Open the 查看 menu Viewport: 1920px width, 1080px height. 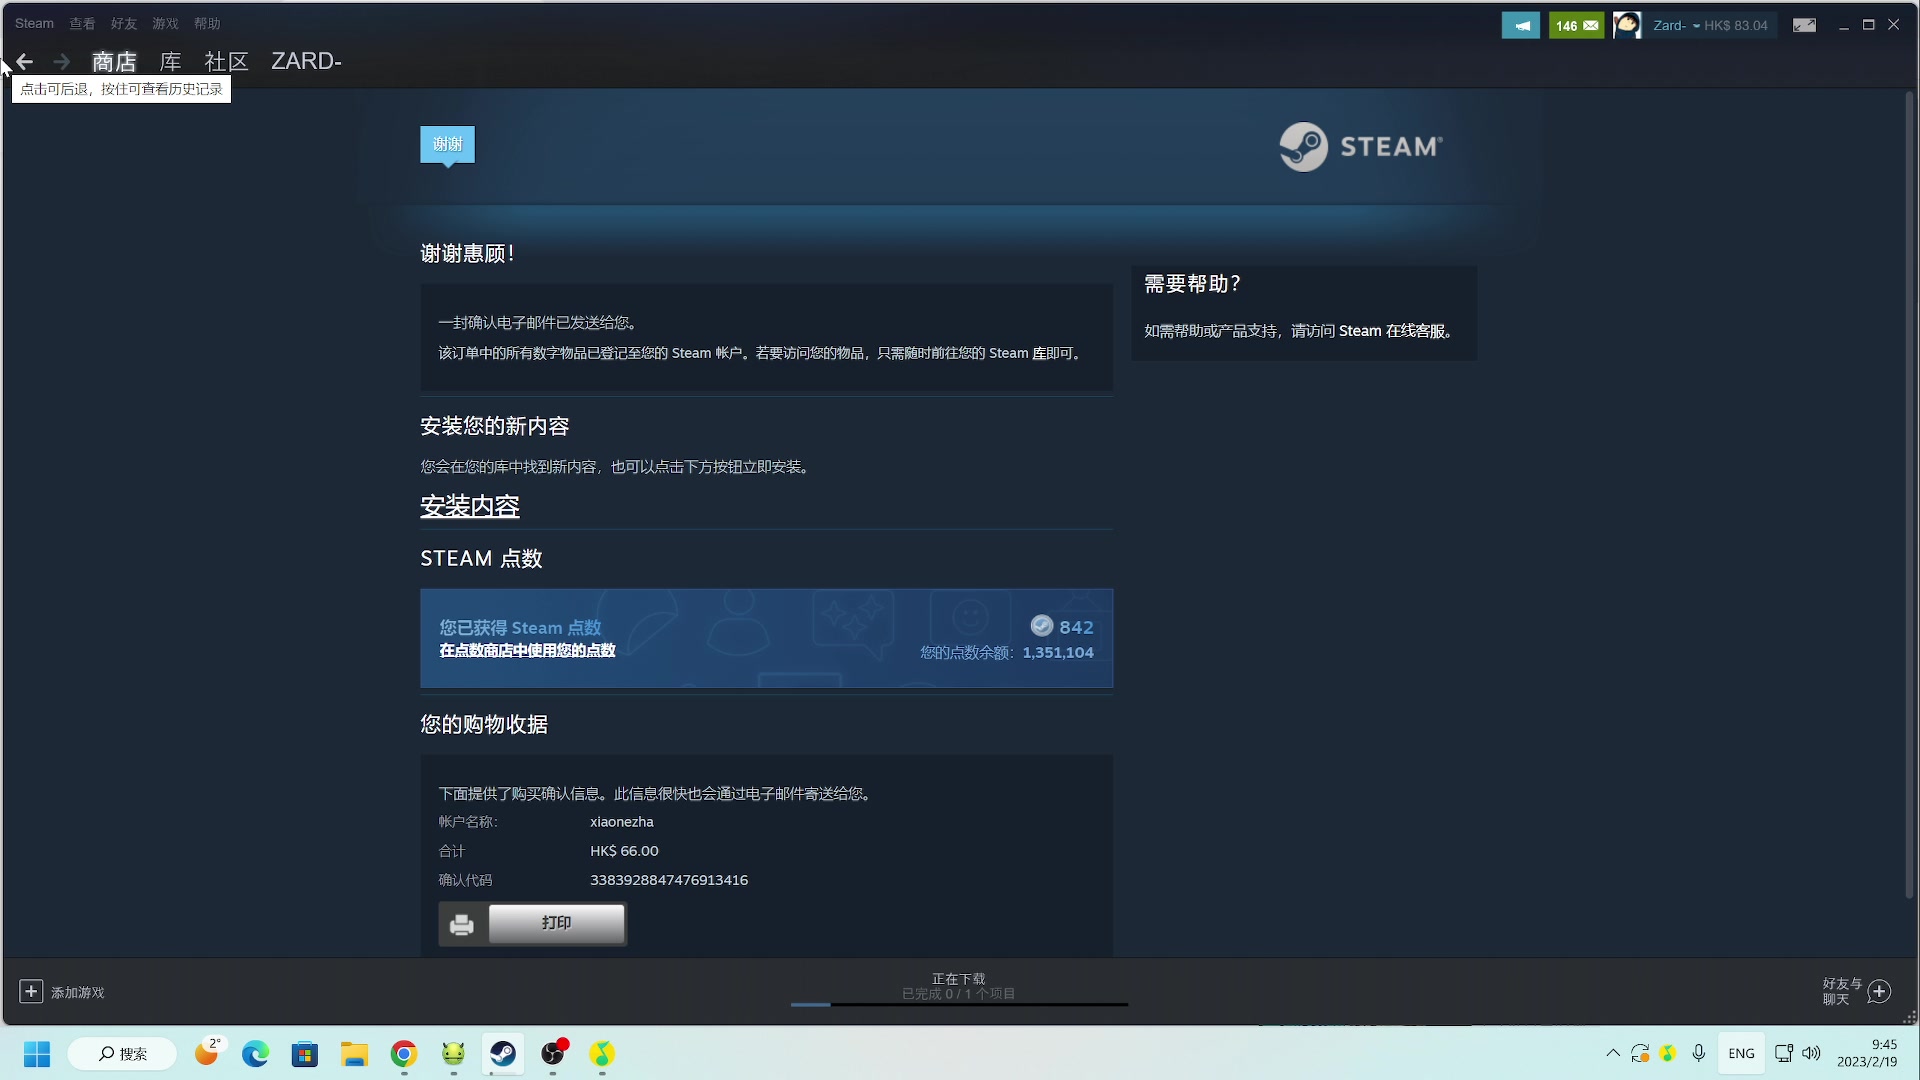(82, 23)
